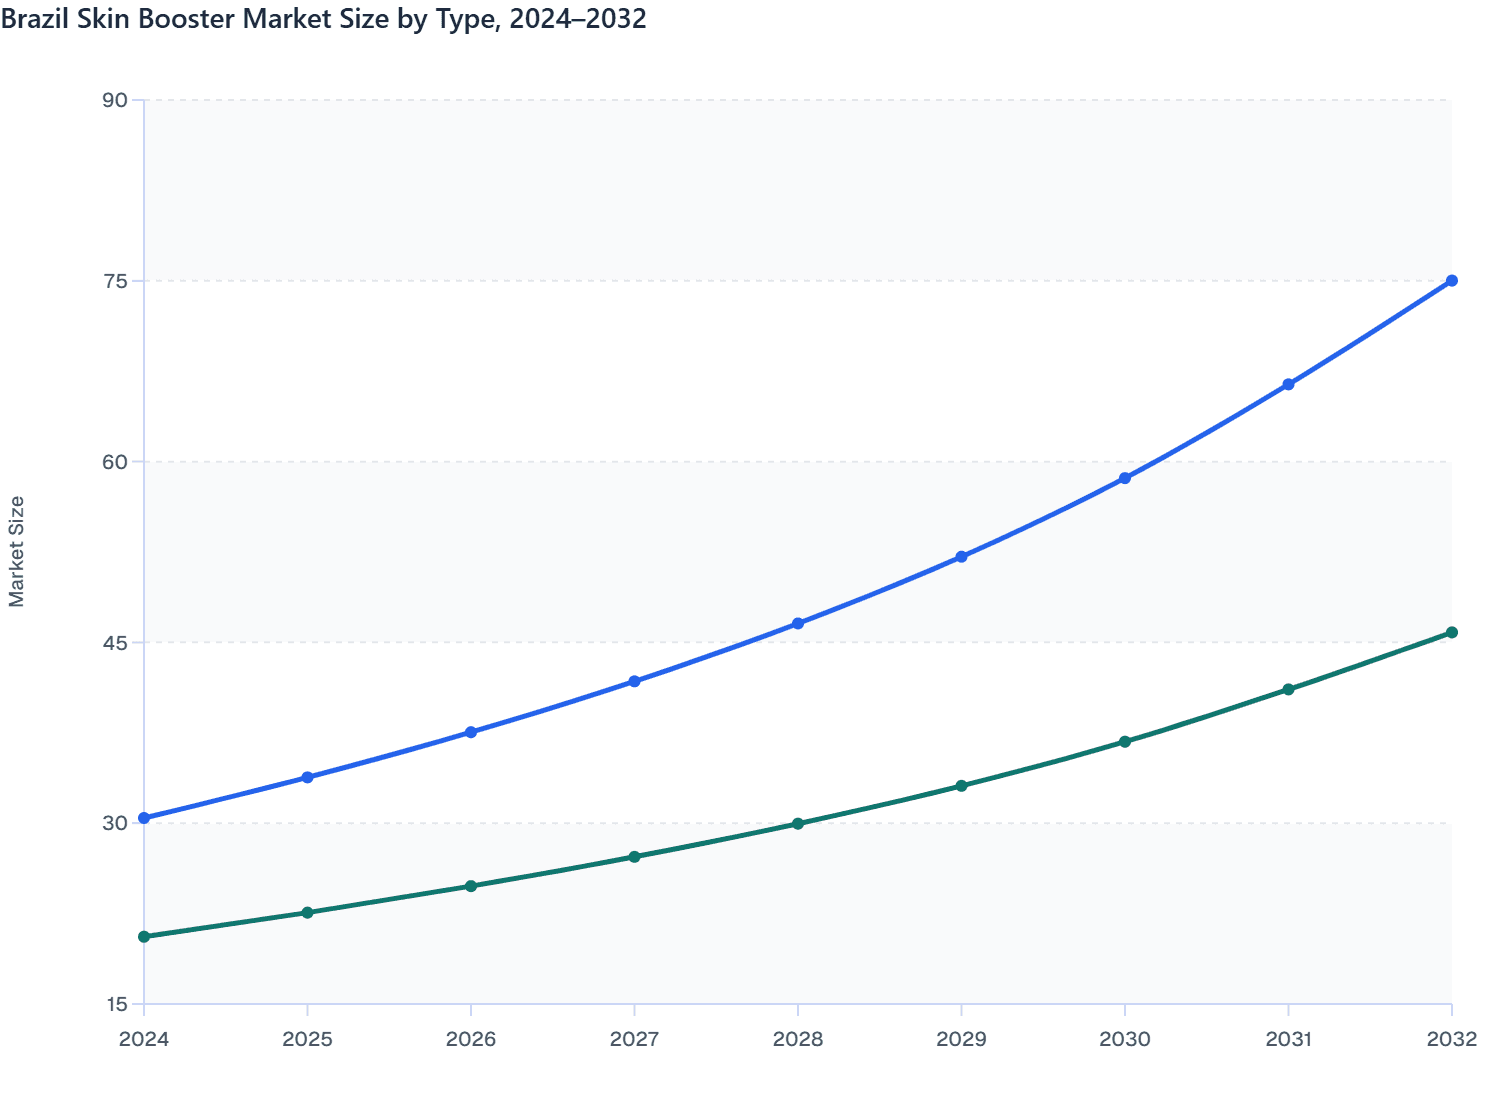Image resolution: width=1508 pixels, height=1120 pixels.
Task: Select the blue 2028 data point
Action: (797, 623)
